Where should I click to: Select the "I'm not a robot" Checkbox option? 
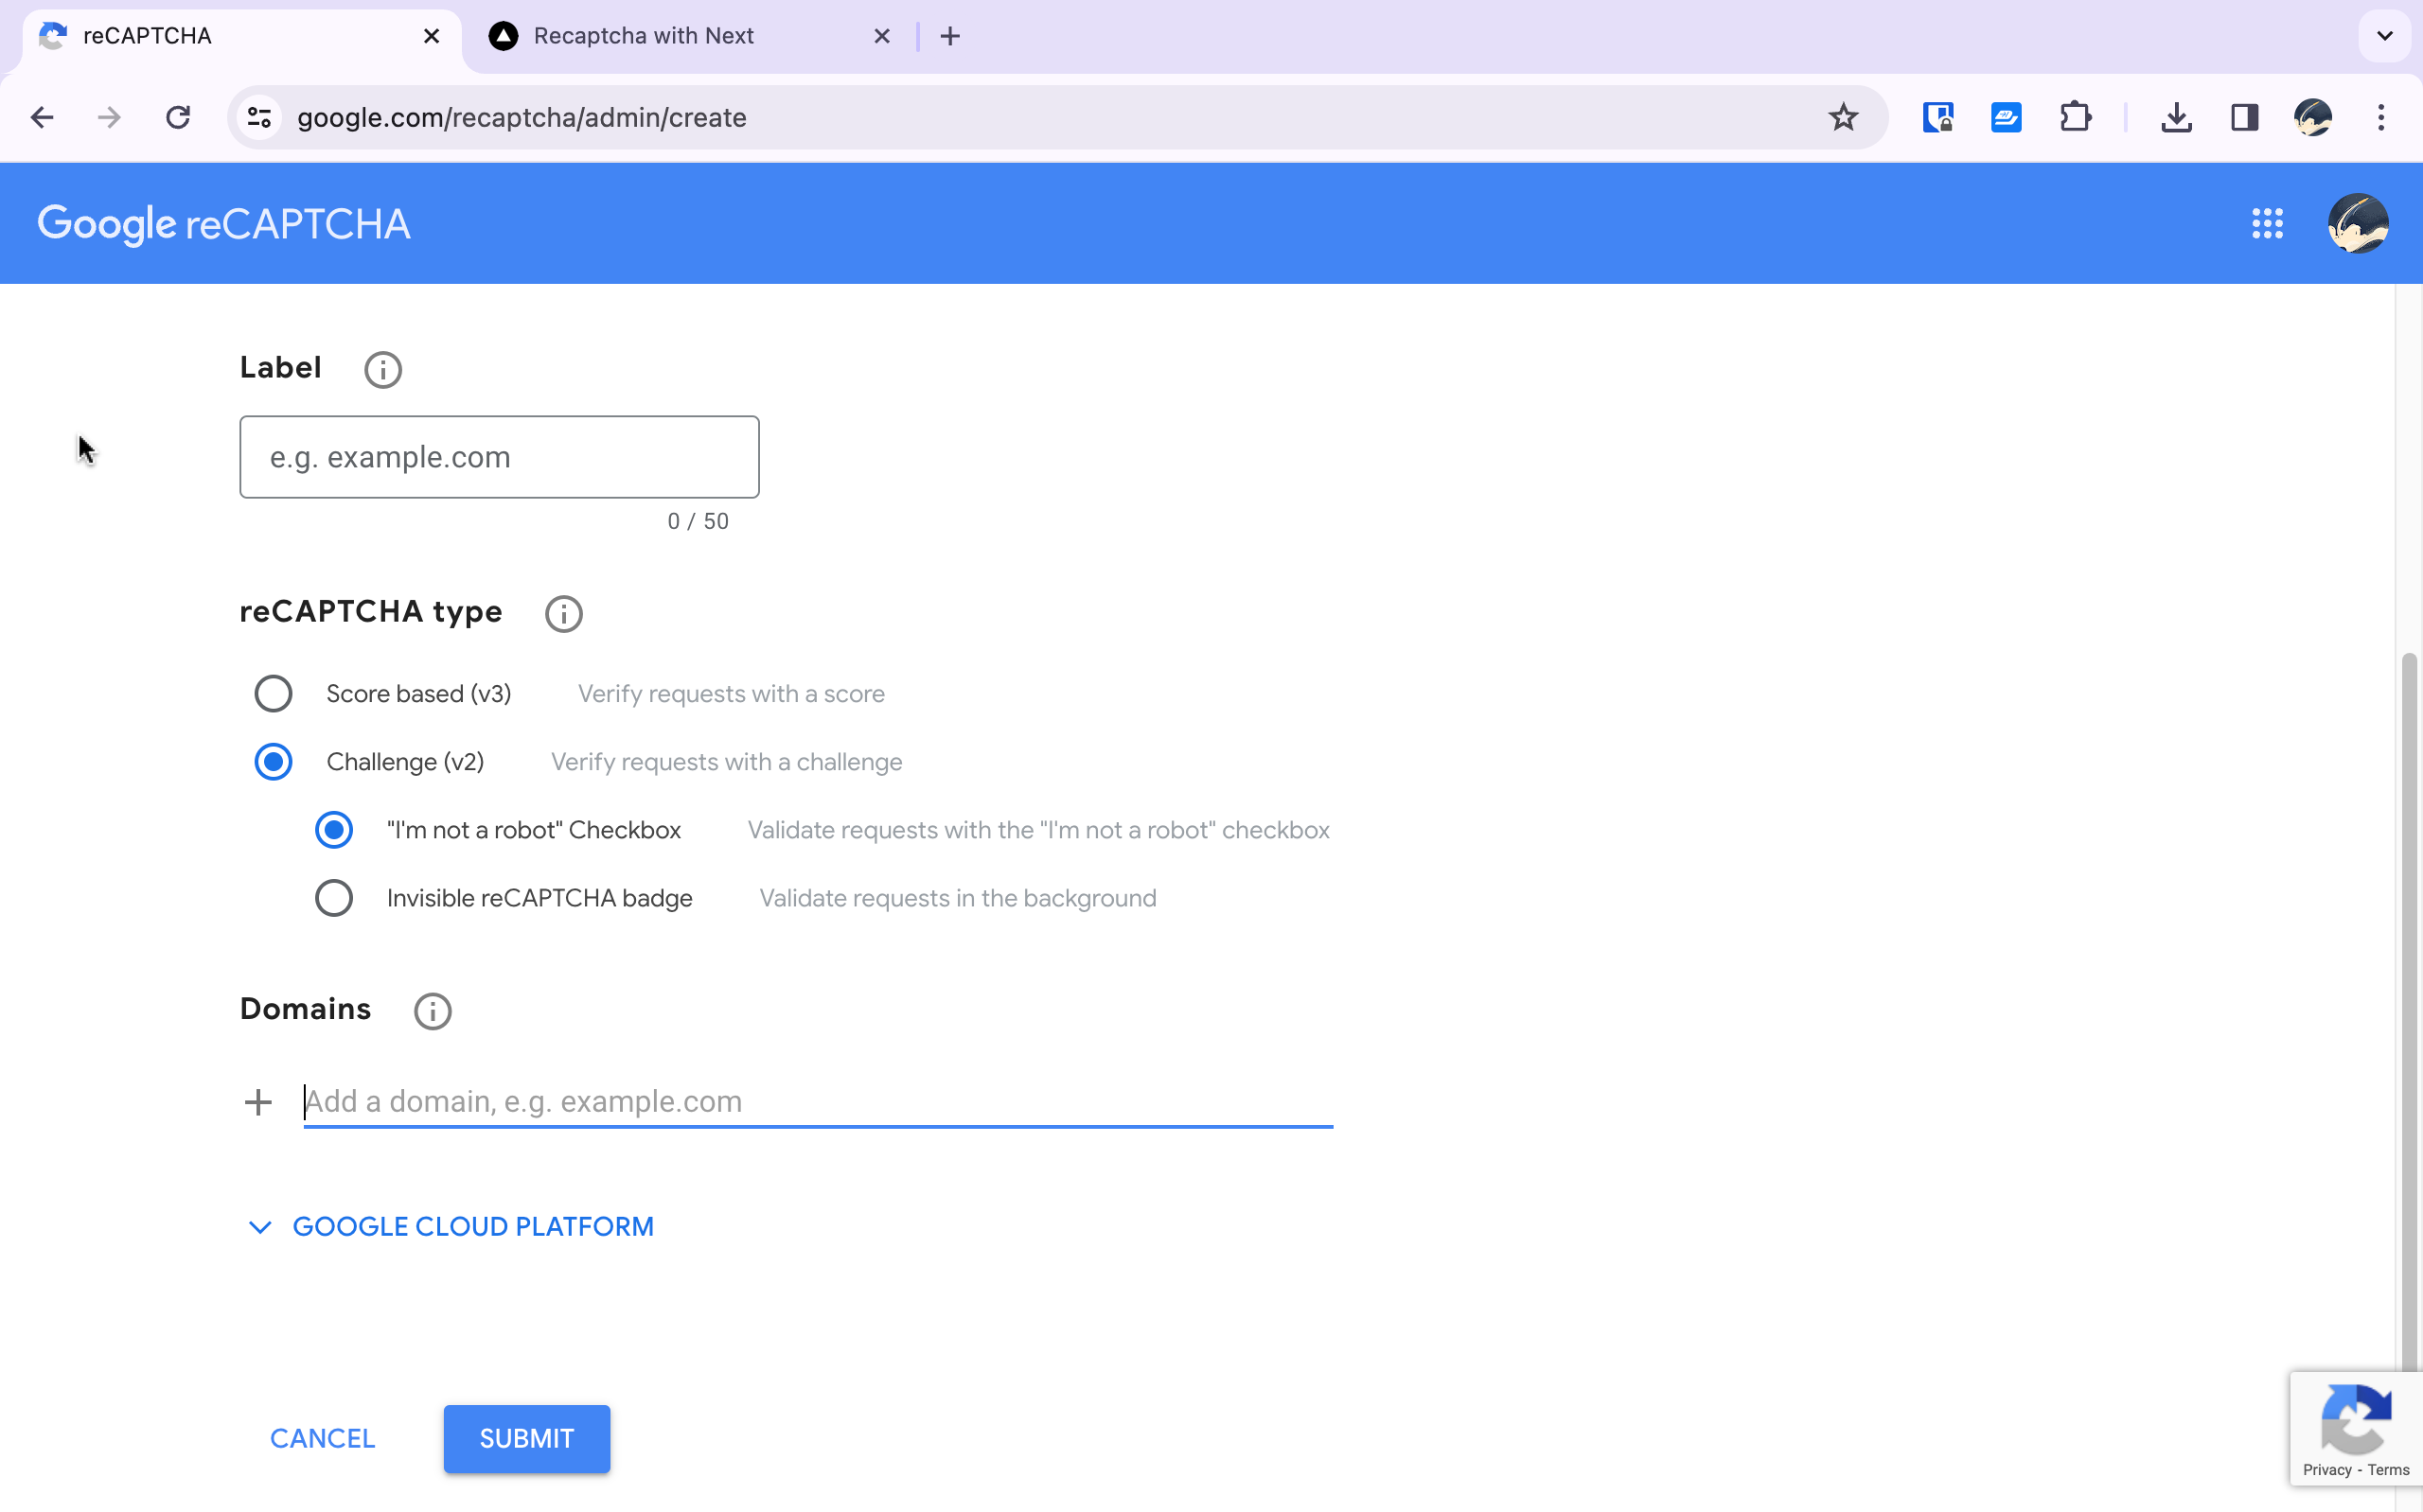point(334,830)
